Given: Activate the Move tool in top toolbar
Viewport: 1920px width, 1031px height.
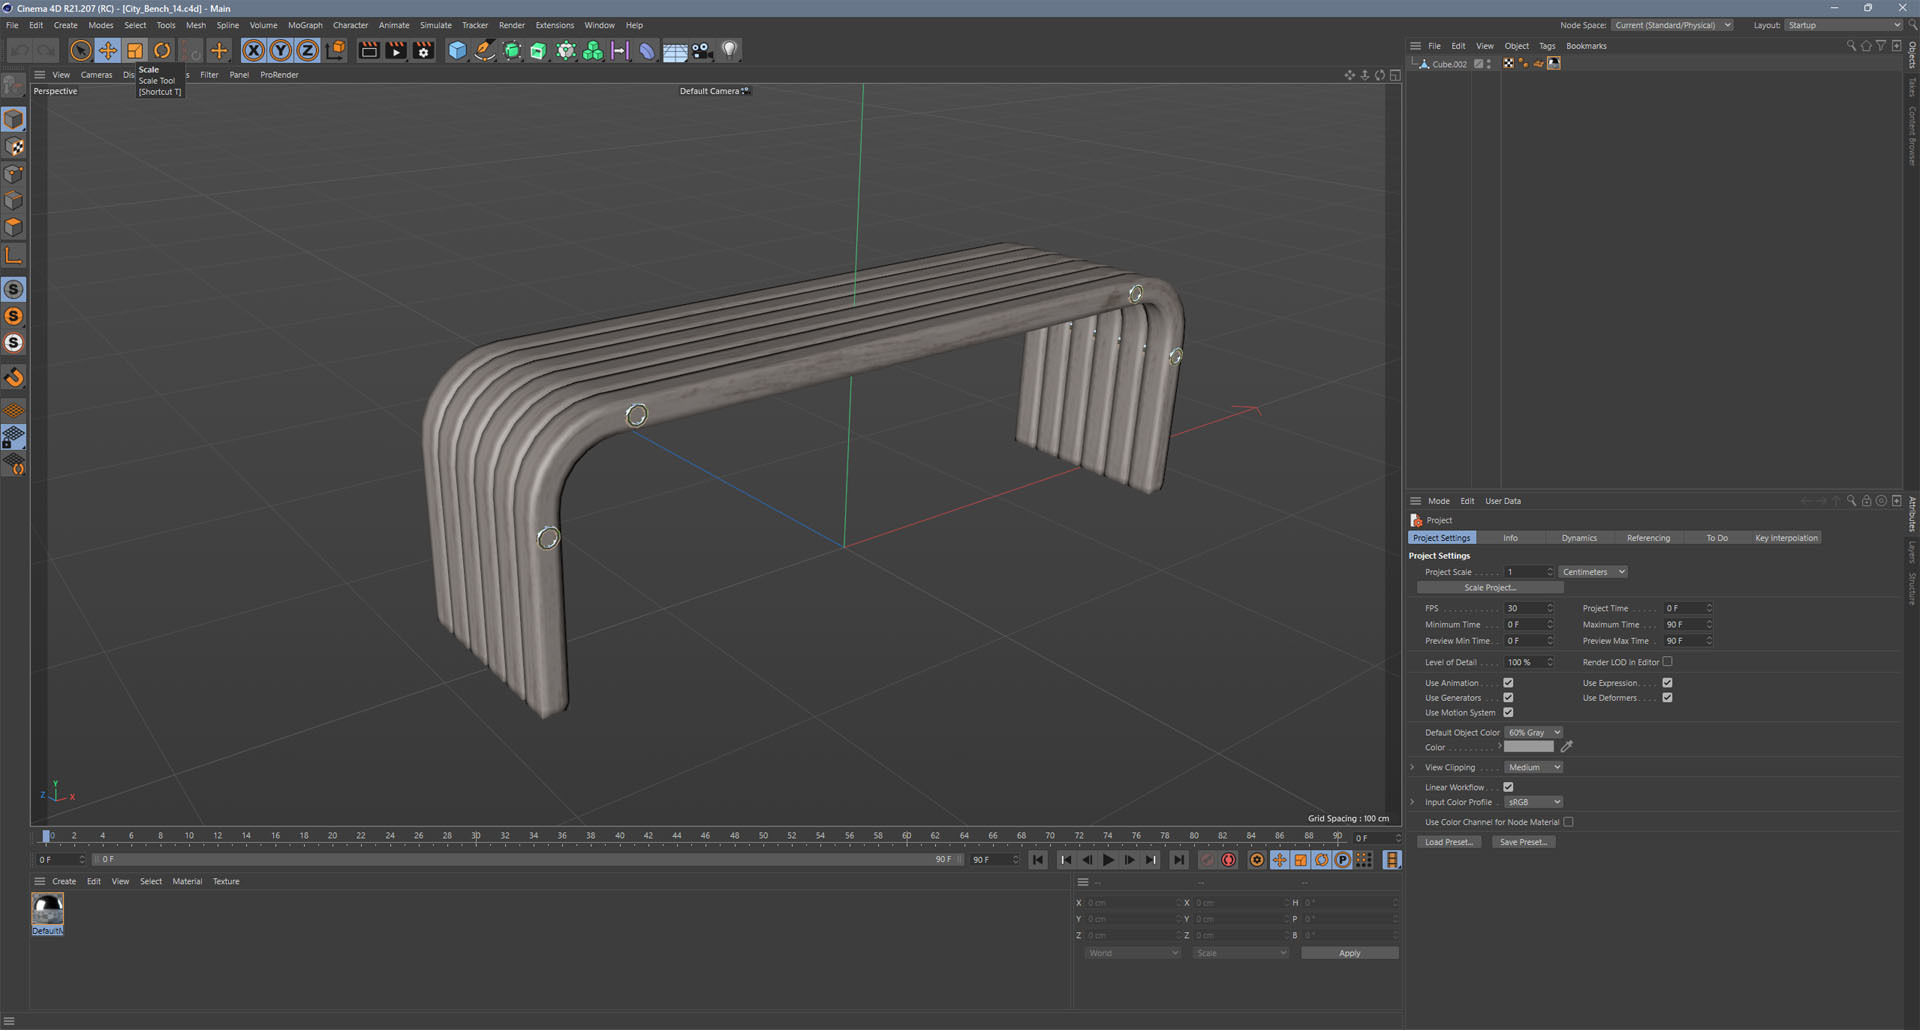Looking at the screenshot, I should (x=108, y=50).
